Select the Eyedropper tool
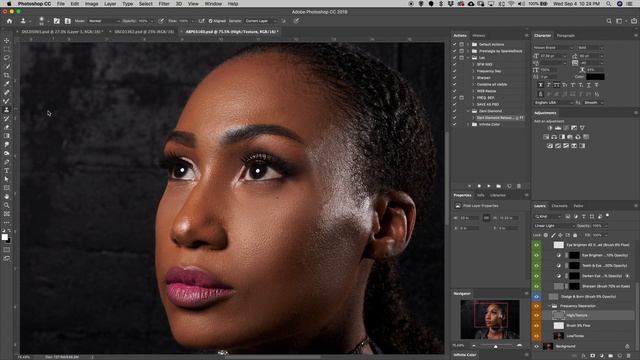This screenshot has width=640, height=360. (7, 84)
